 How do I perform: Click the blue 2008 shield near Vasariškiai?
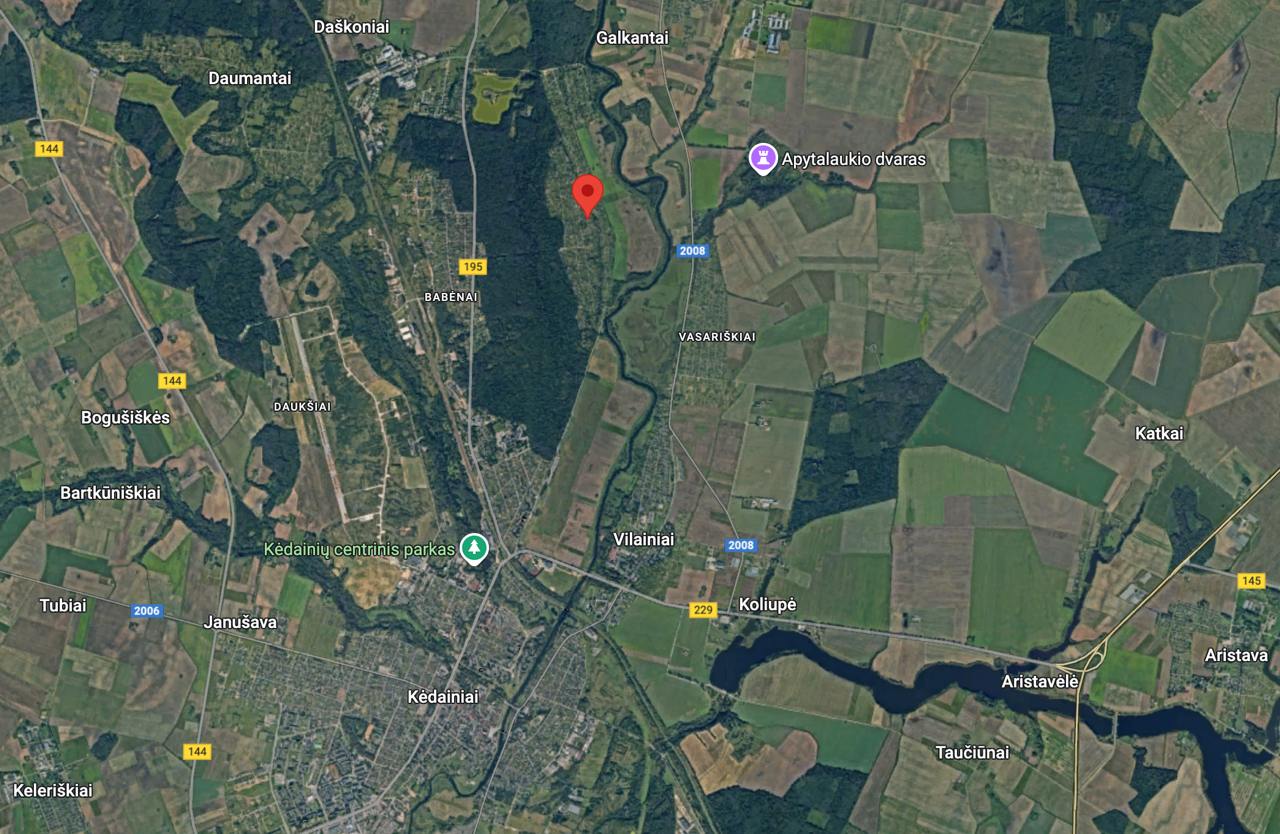point(692,251)
